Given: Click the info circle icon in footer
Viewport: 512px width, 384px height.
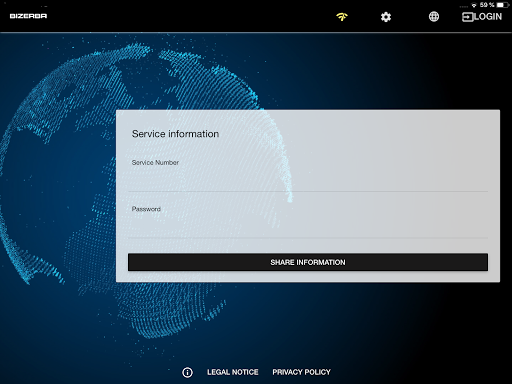Looking at the screenshot, I should point(187,372).
